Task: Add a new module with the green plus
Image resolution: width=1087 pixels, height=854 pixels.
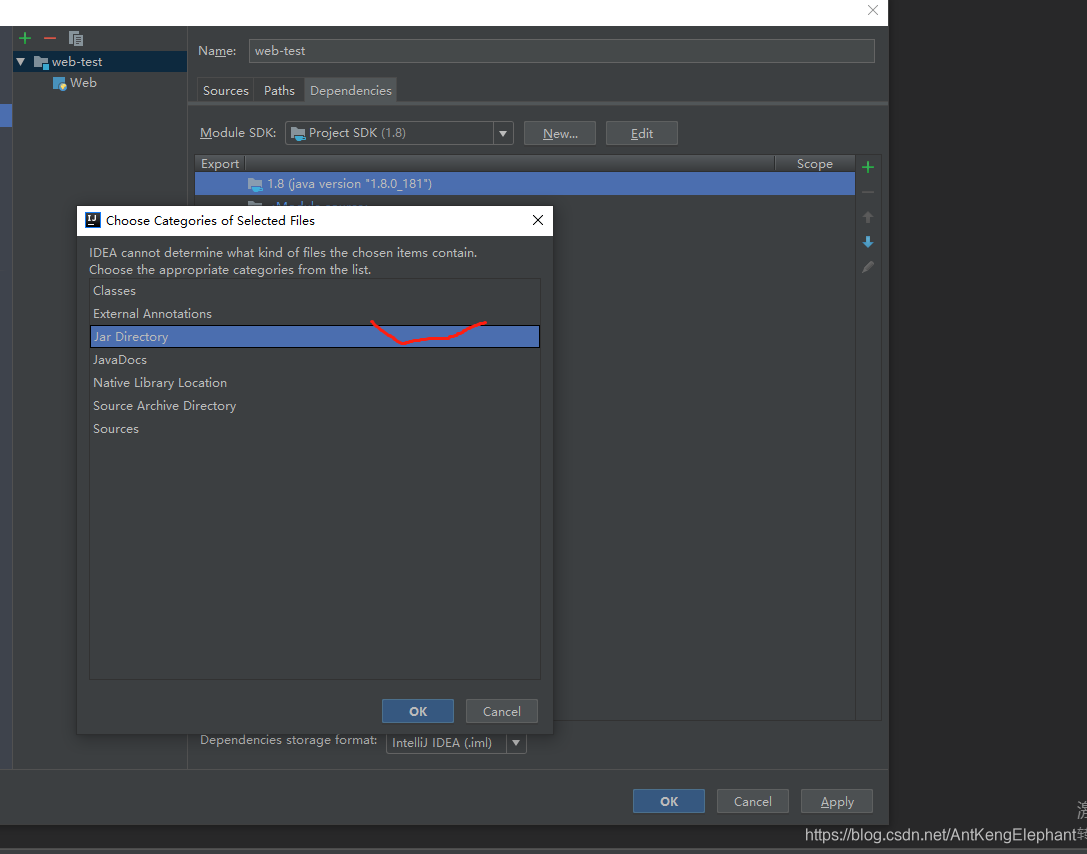Action: coord(25,38)
